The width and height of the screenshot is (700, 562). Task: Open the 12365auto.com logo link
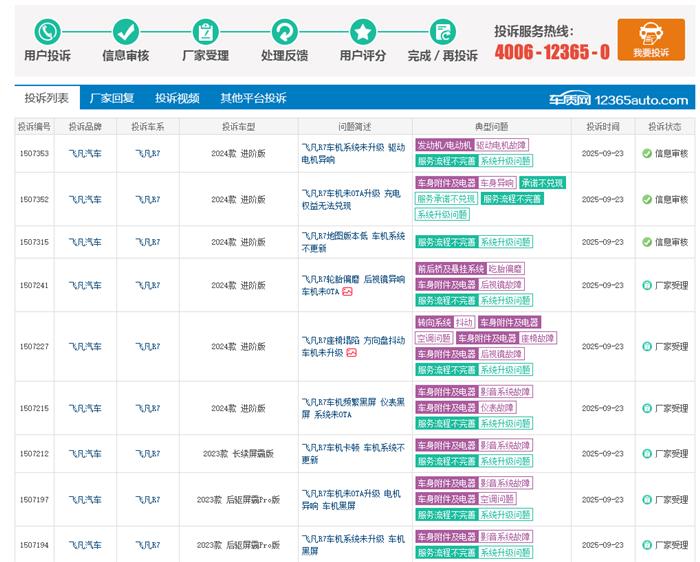pyautogui.click(x=618, y=99)
